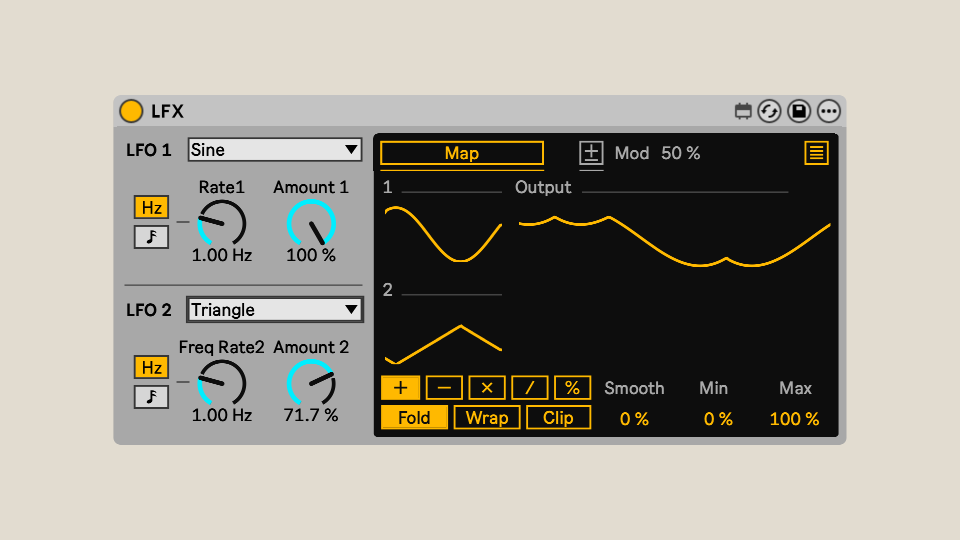
Task: Open the LFO 2 Triangle waveform dropdown
Action: tap(275, 310)
